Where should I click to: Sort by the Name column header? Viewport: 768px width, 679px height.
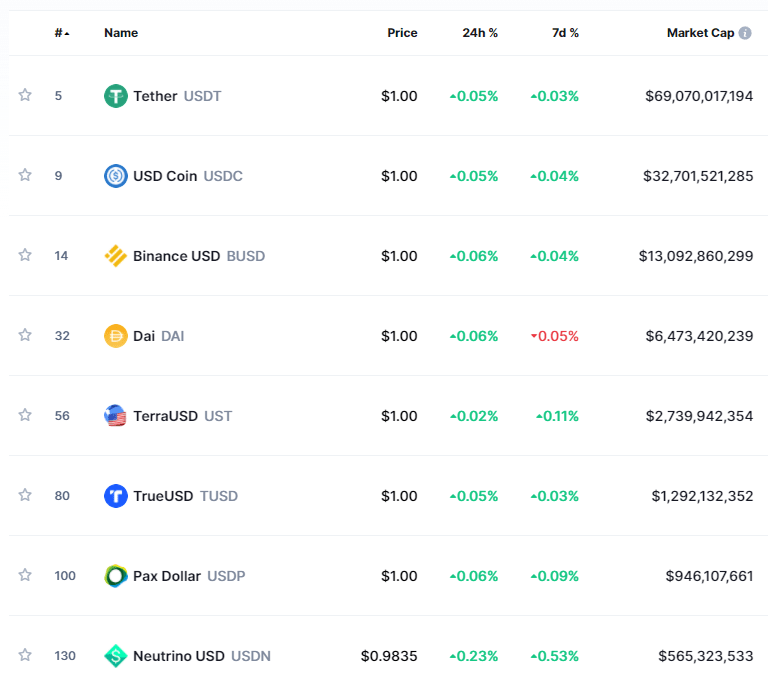pyautogui.click(x=121, y=33)
